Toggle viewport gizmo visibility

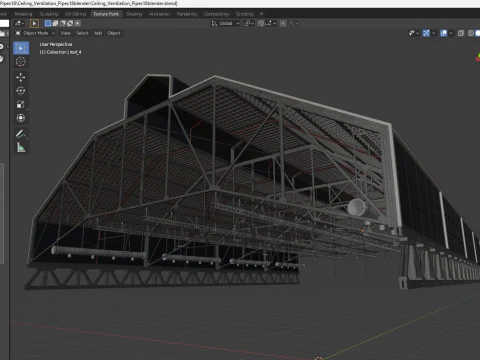[426, 33]
